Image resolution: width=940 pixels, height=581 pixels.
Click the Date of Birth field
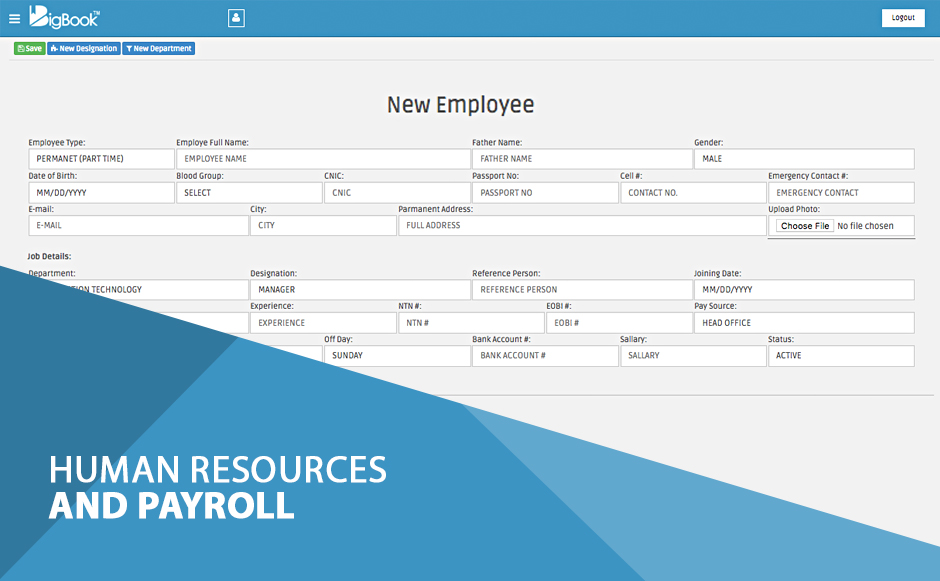(x=101, y=193)
